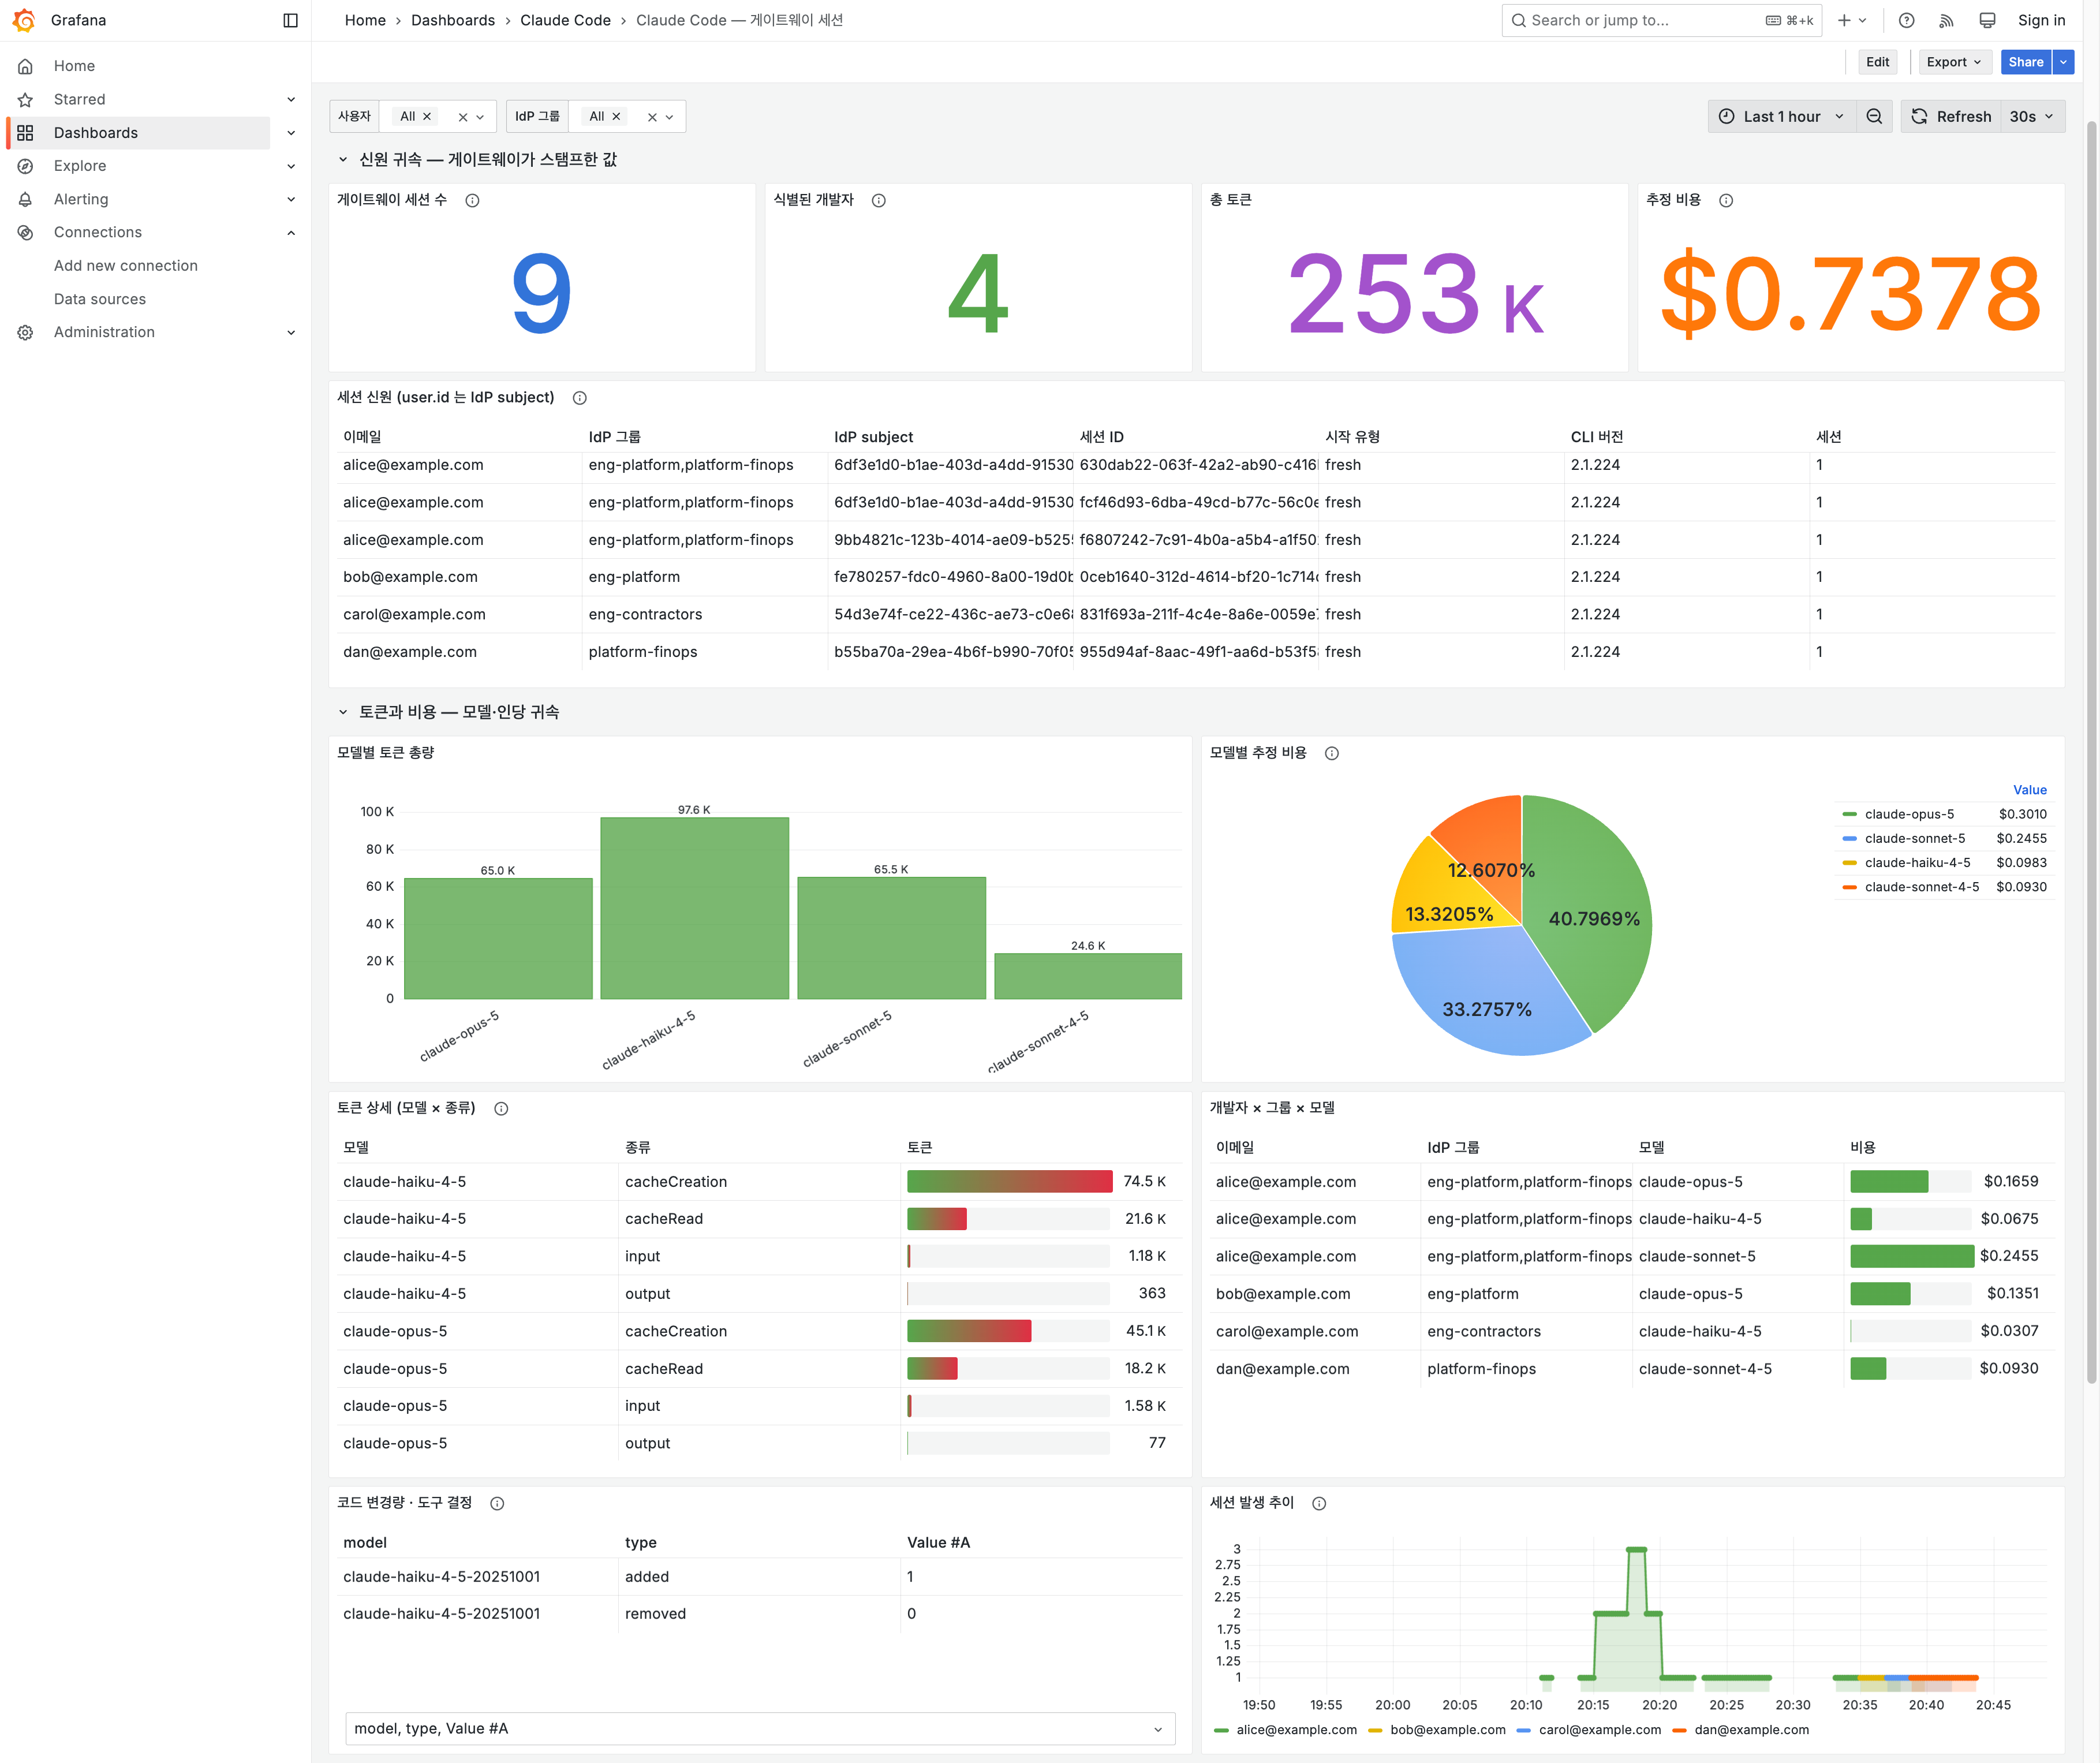This screenshot has width=2100, height=1763.
Task: Open the plus New menu
Action: (x=1852, y=20)
